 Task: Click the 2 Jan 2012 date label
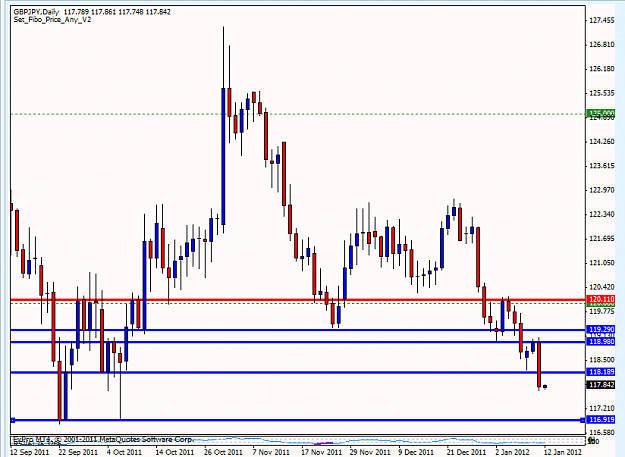pyautogui.click(x=512, y=452)
